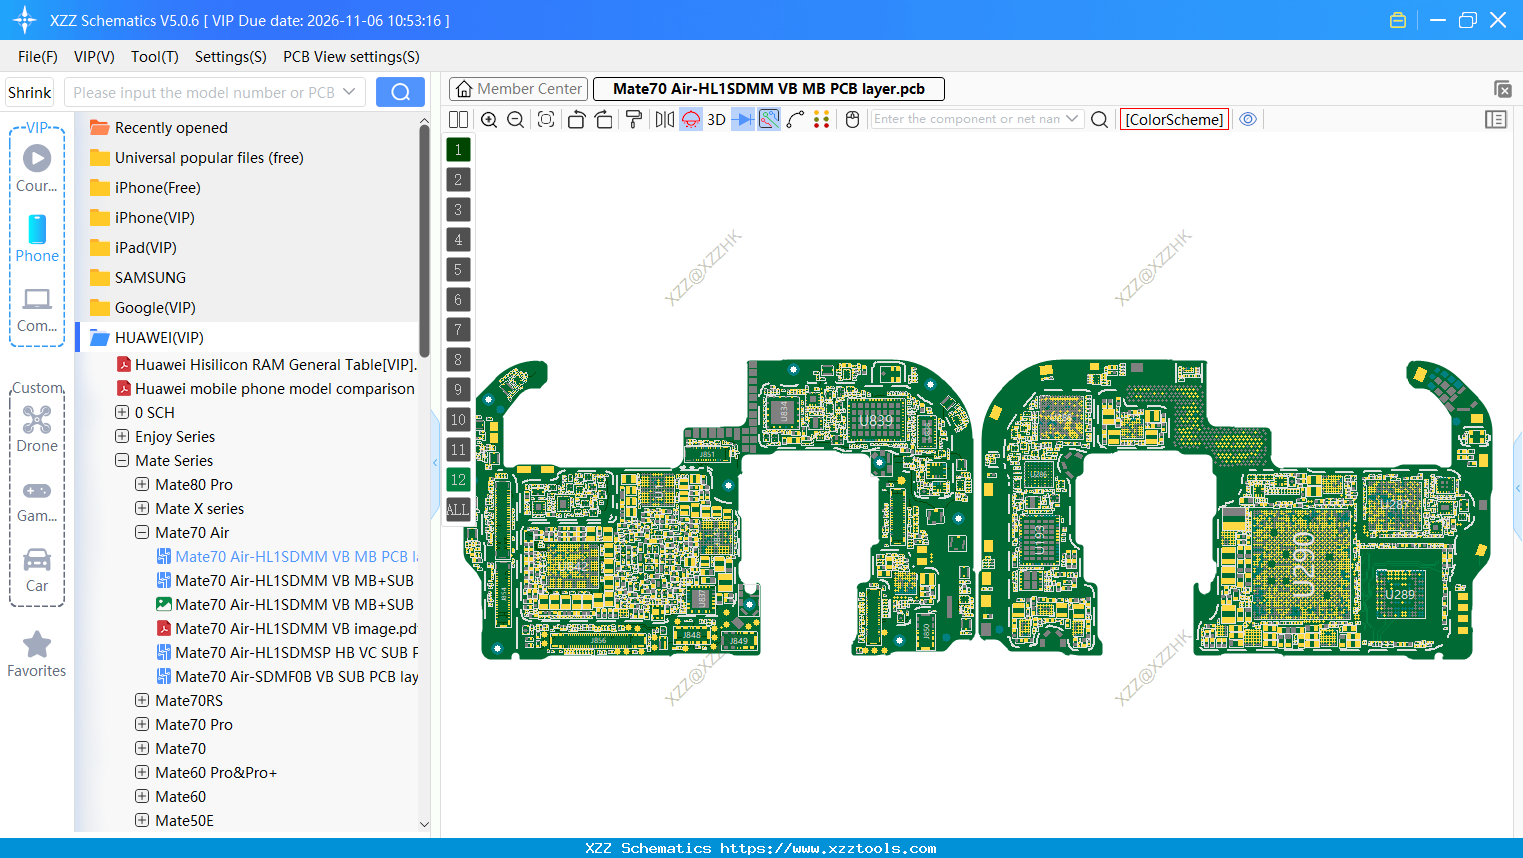Screen dimensions: 1523x858
Task: Rotate the board counterclockwise
Action: pos(576,119)
